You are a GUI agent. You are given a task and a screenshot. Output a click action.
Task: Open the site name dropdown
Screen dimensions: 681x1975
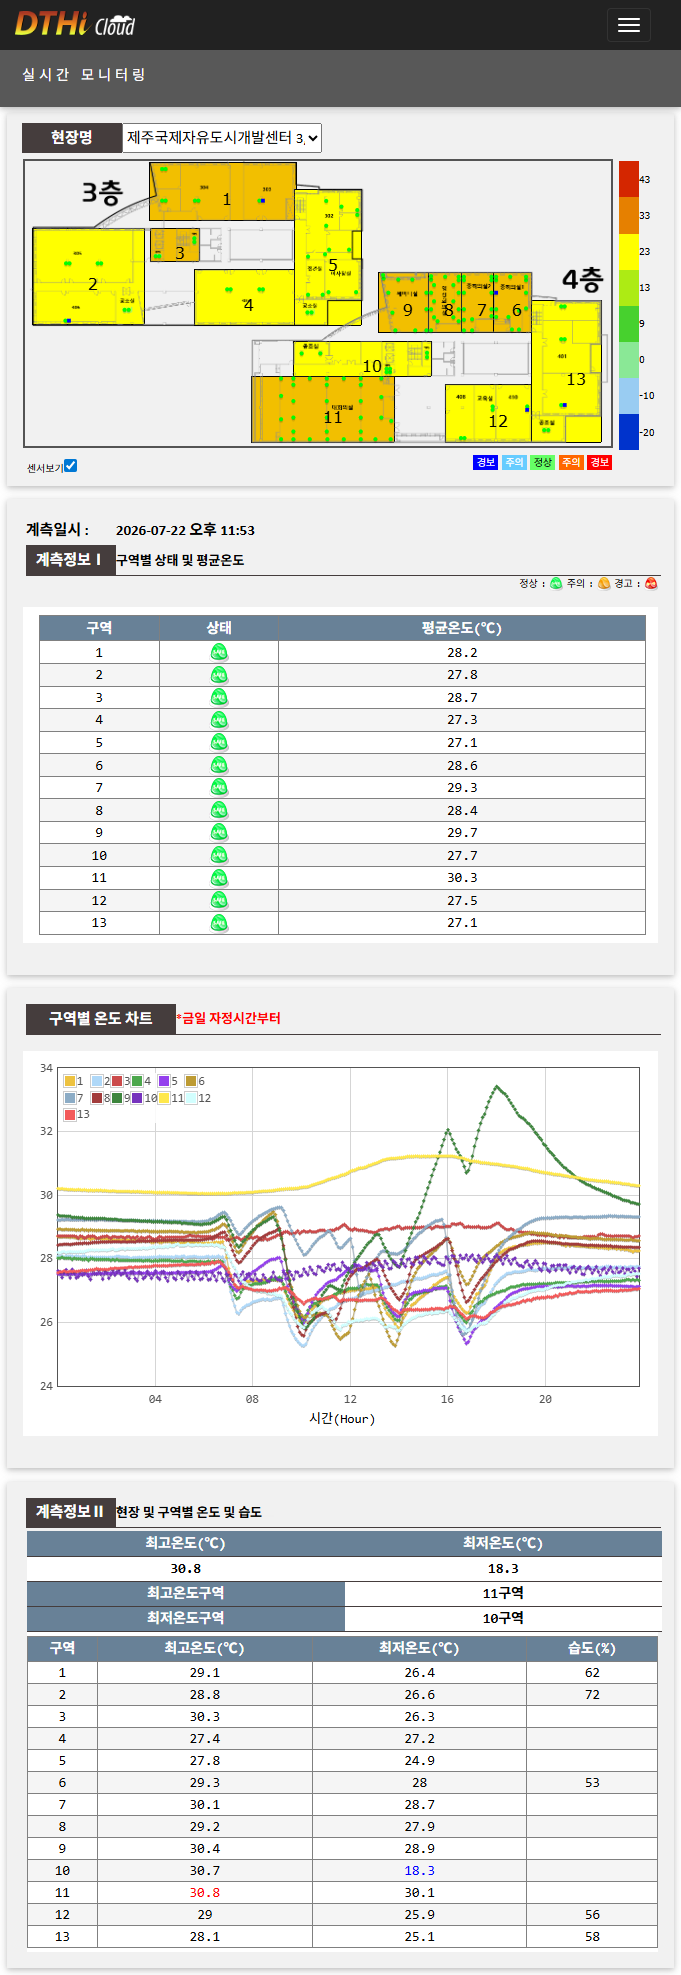222,138
